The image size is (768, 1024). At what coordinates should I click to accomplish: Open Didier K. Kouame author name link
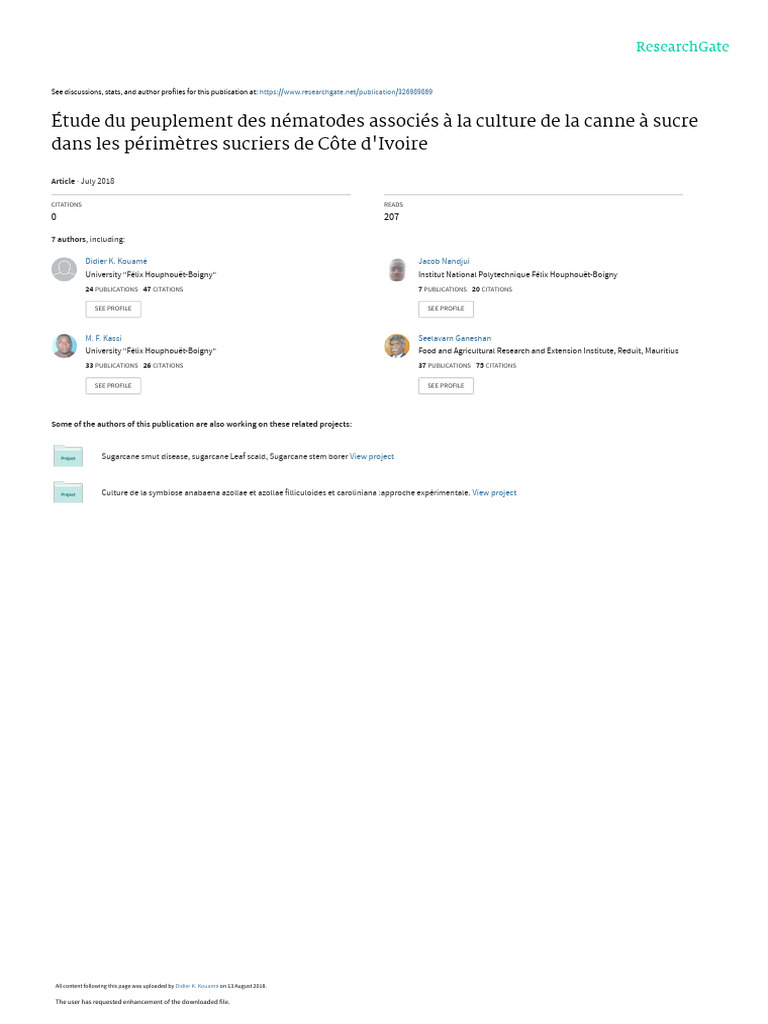[x=116, y=261]
